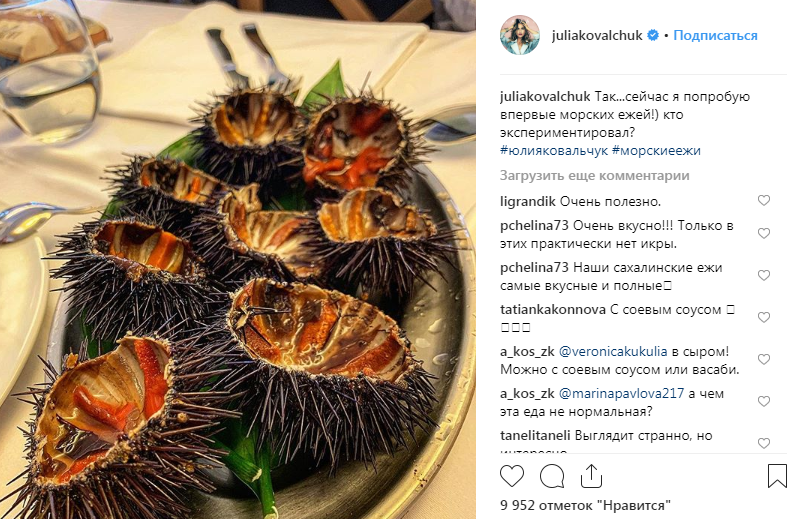Open the @marinapavlova217 mention
The height and width of the screenshot is (519, 790).
(x=621, y=394)
